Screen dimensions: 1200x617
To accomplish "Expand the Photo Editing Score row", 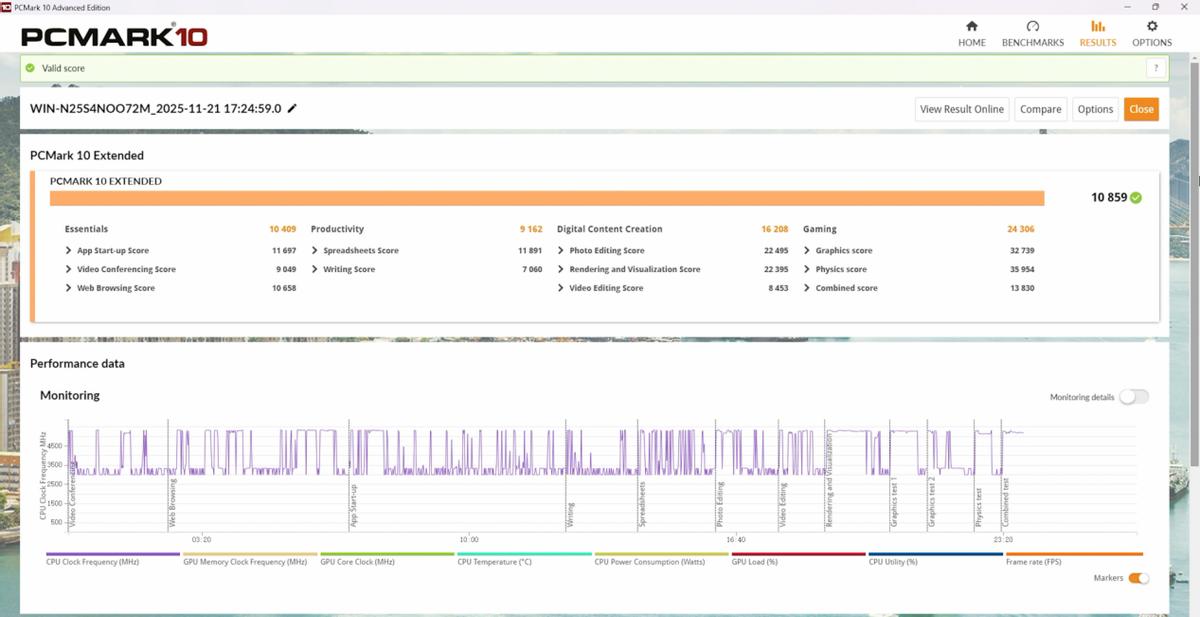I will (x=561, y=251).
